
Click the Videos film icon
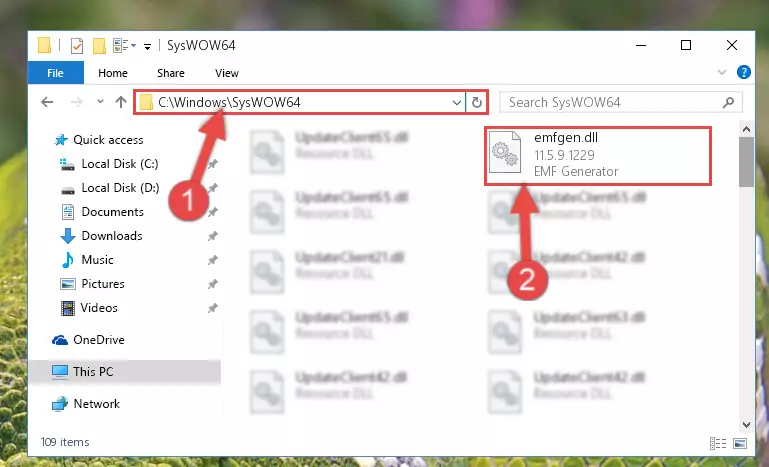click(68, 308)
